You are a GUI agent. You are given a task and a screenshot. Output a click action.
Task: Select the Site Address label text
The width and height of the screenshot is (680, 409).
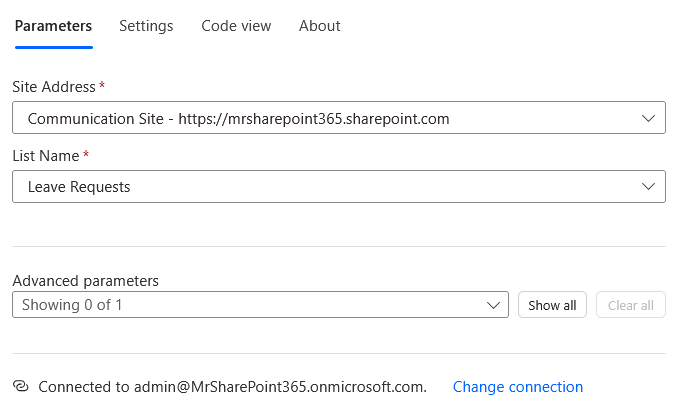pyautogui.click(x=54, y=87)
